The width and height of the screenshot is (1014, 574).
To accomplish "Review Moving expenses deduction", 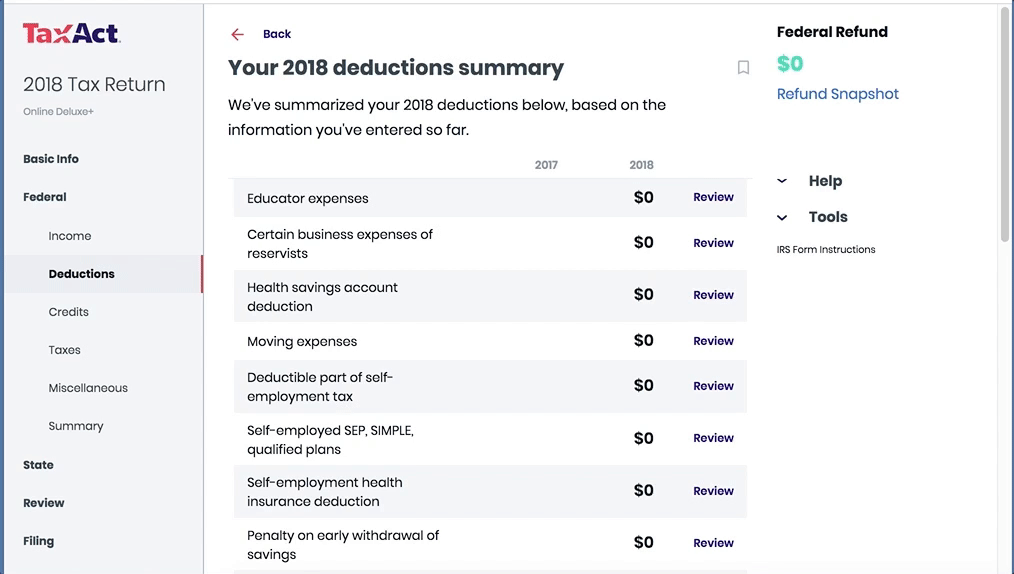I will 713,341.
